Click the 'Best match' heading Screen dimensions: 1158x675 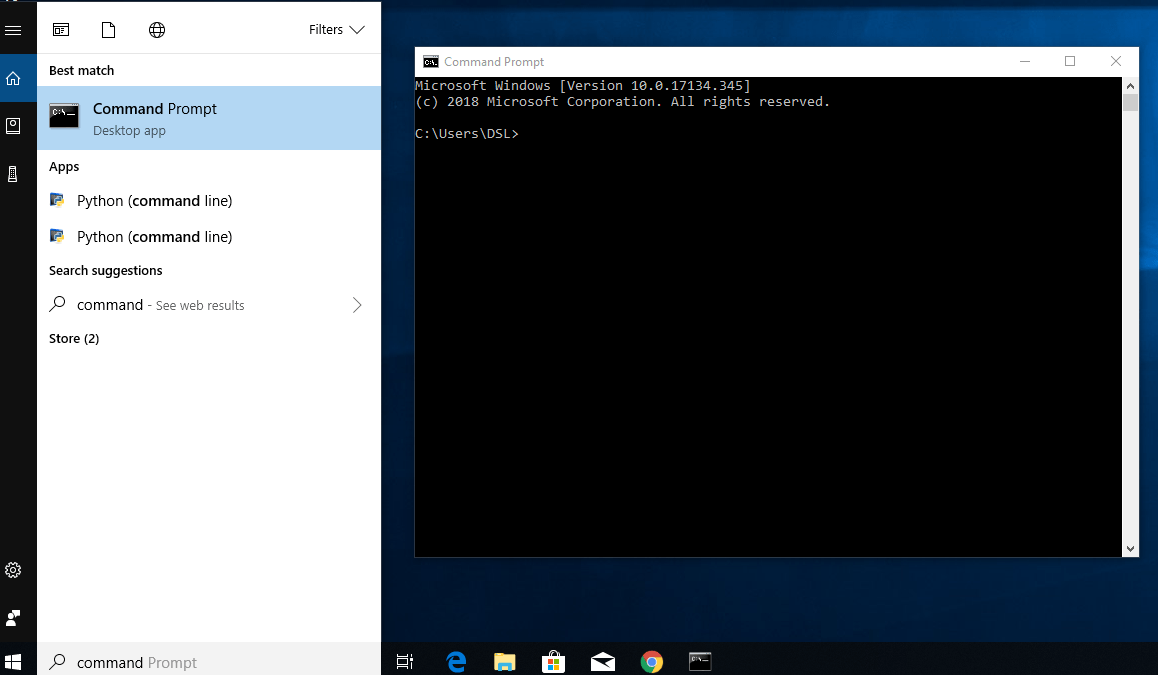tap(81, 70)
